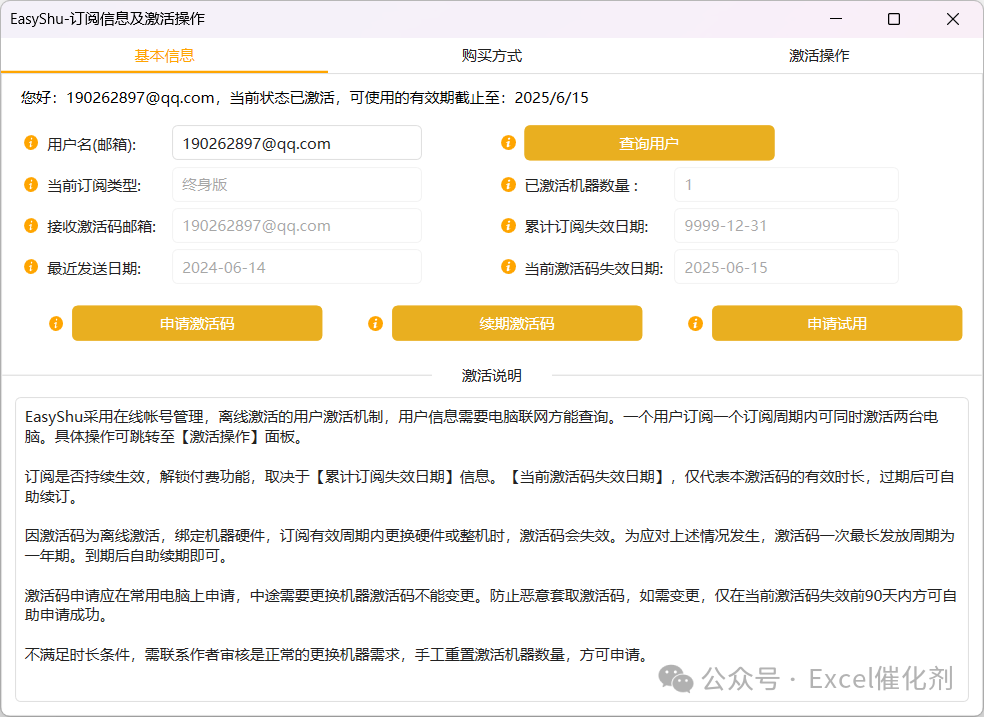Click the paragraph starting EasyShu采用在线帐号管理
The image size is (984, 717).
point(481,427)
